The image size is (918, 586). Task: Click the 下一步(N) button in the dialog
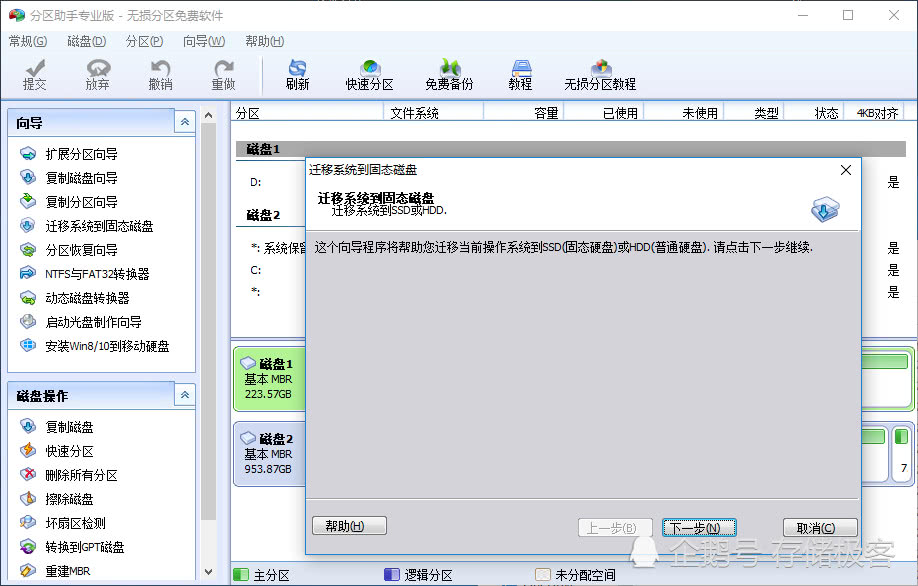(698, 527)
